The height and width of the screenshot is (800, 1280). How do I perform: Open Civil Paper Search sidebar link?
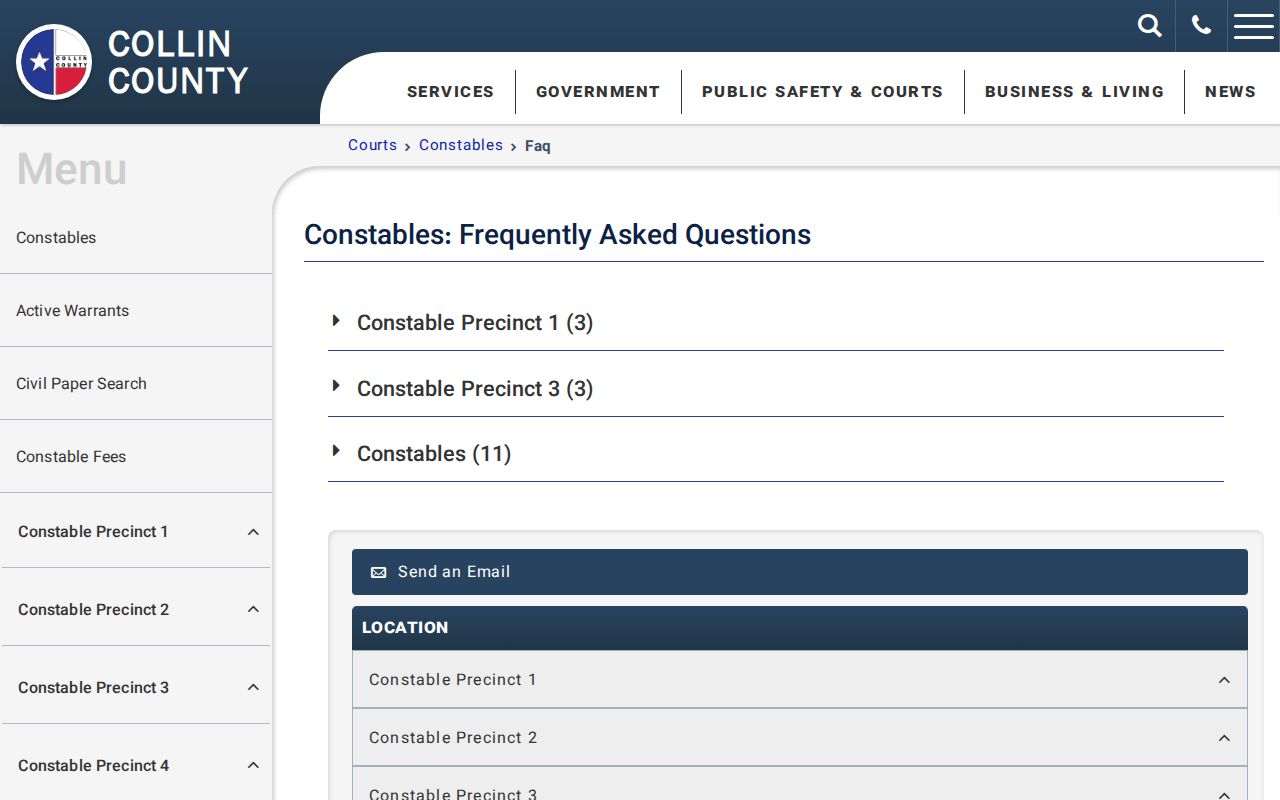coord(81,384)
